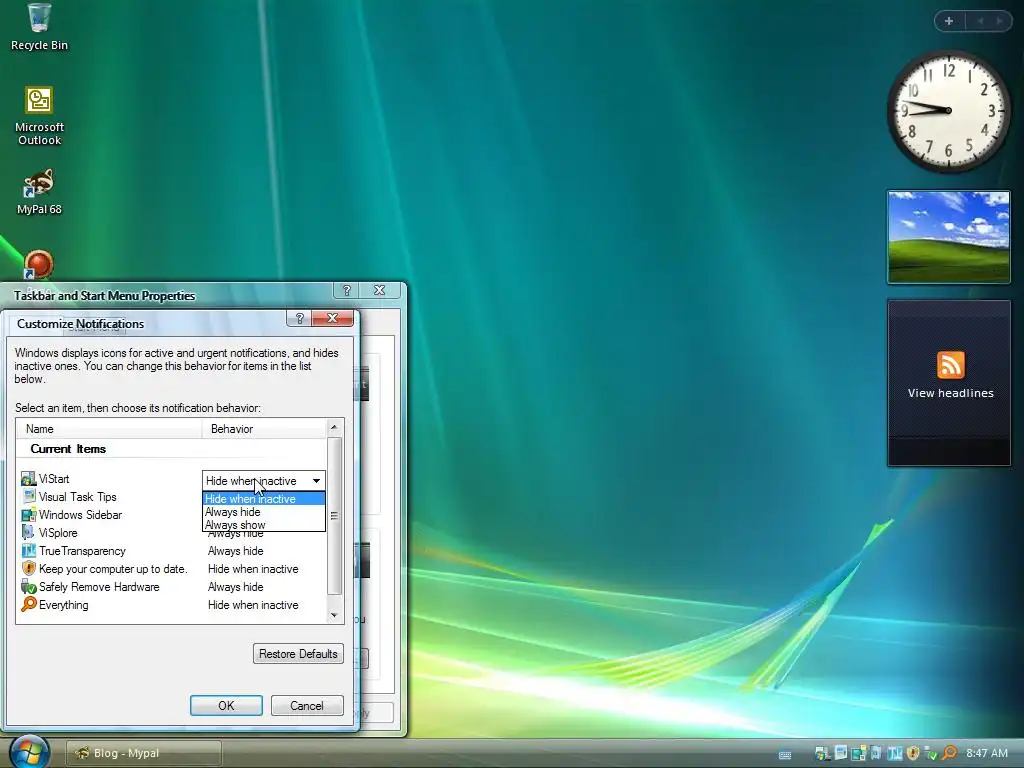Click the RSS feed icon in the gadget
This screenshot has width=1024, height=768.
click(950, 365)
